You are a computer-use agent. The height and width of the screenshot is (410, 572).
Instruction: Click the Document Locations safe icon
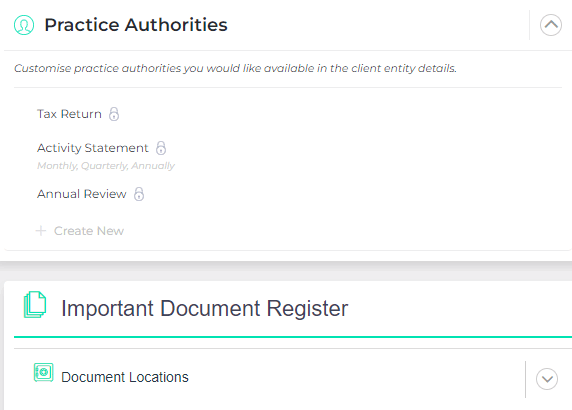pos(44,372)
